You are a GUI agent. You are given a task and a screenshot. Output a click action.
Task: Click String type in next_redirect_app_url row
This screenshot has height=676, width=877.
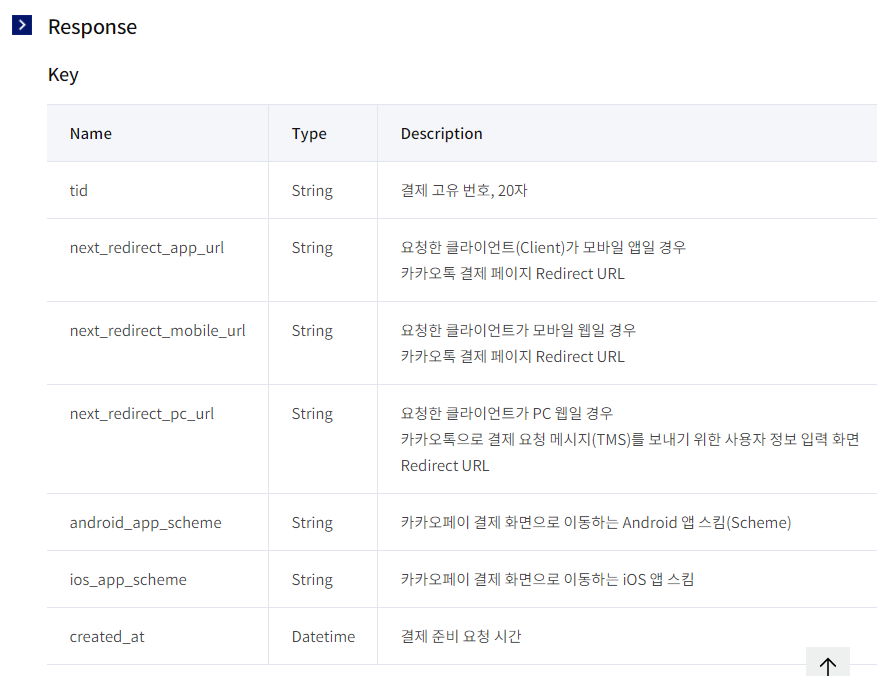[x=312, y=248]
